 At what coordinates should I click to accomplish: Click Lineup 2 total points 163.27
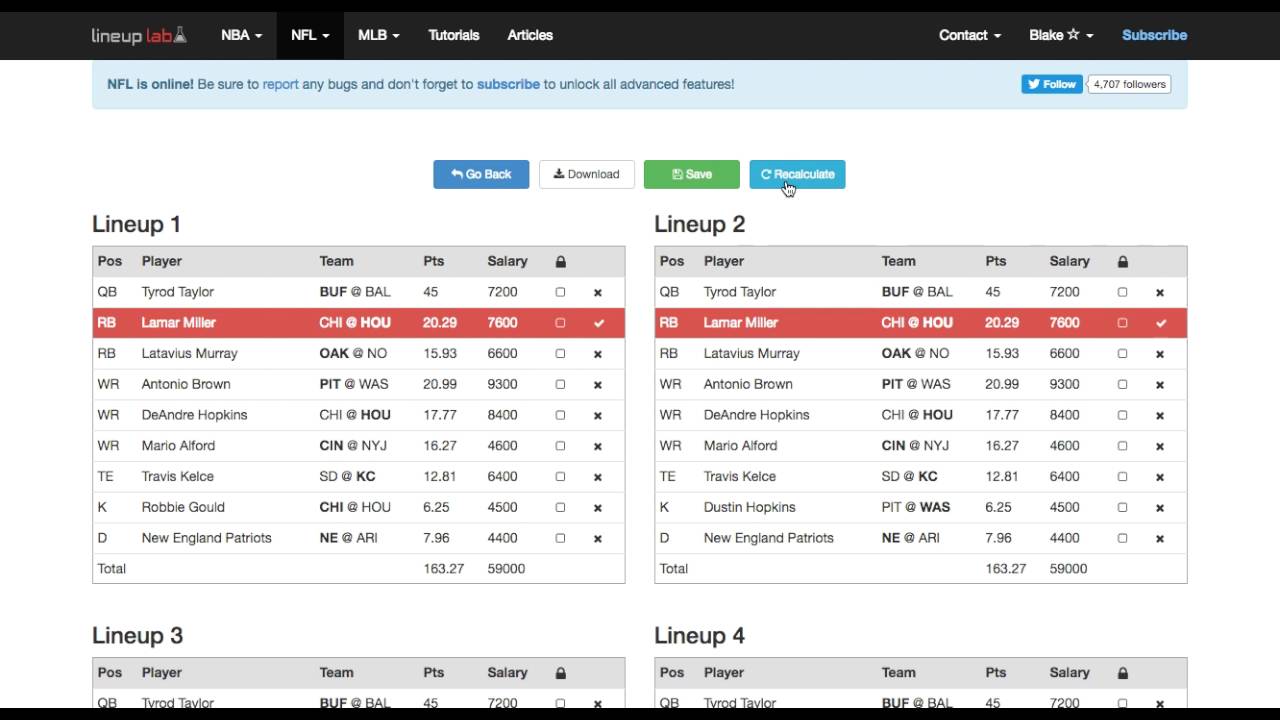click(x=1008, y=569)
